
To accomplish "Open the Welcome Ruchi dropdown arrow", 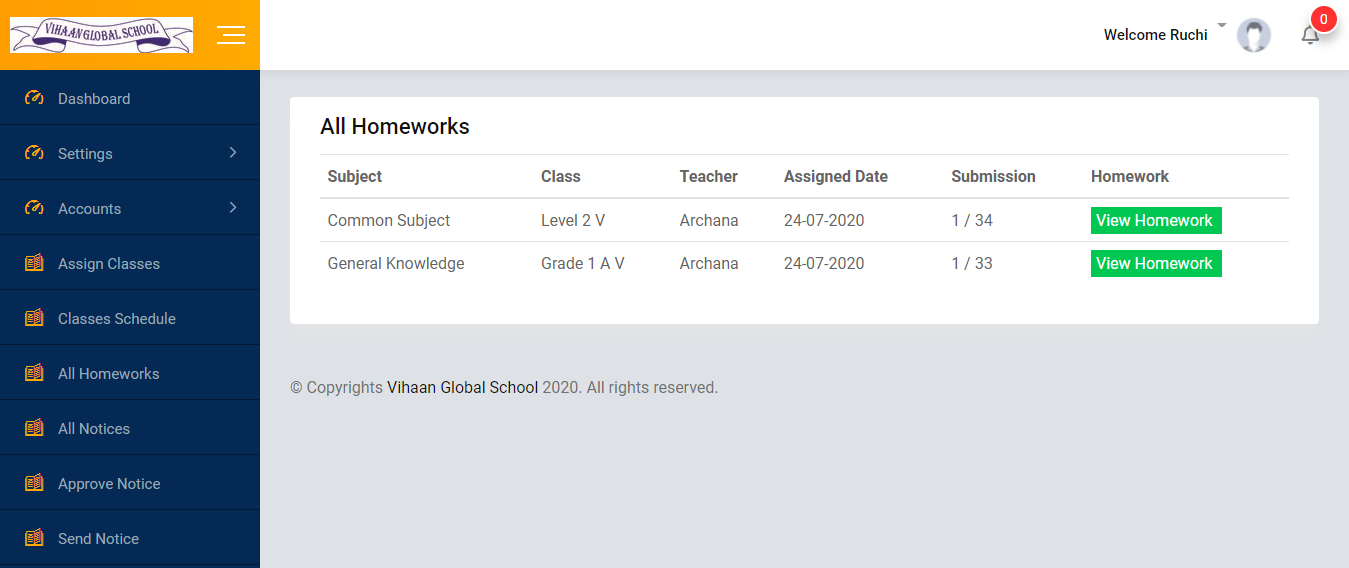I will point(1221,25).
